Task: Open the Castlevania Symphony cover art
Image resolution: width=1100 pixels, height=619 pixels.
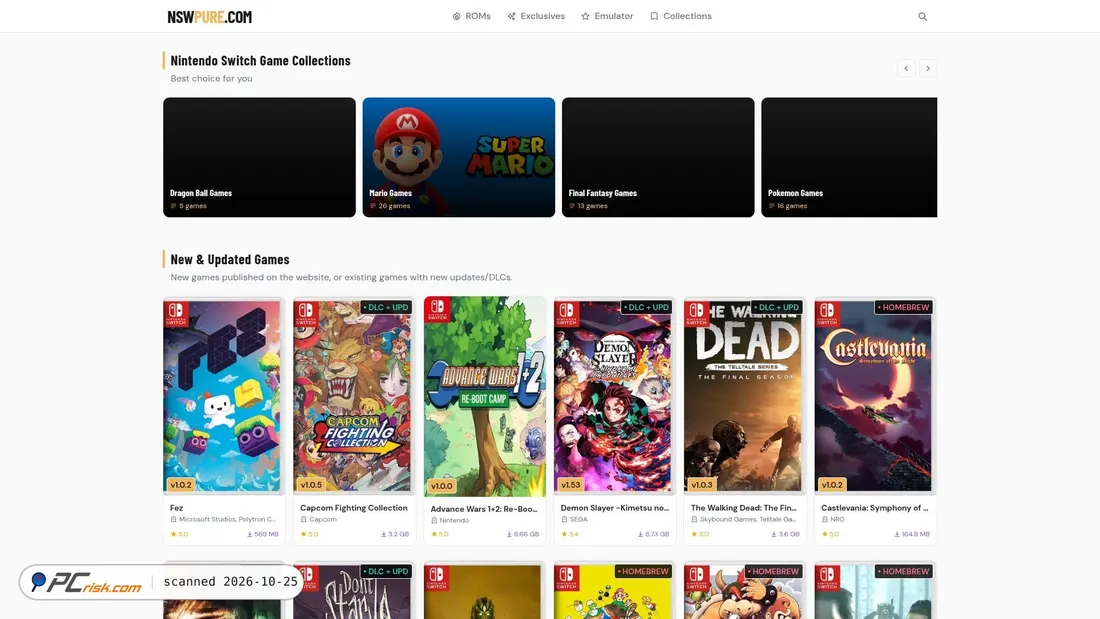Action: [x=875, y=397]
